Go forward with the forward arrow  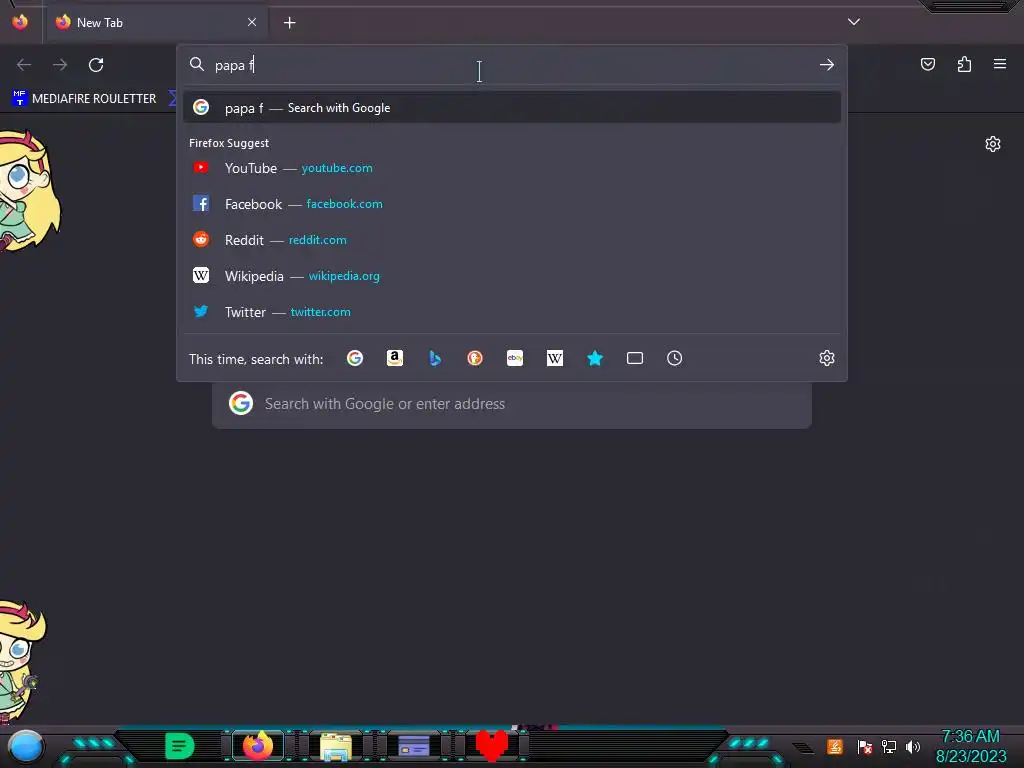pos(60,65)
